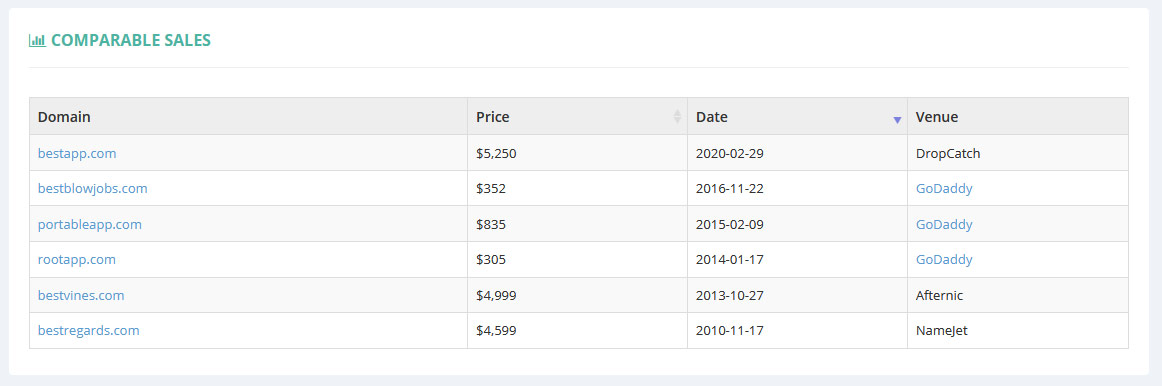
Task: Click the Date column descending sort arrow
Action: coord(897,120)
